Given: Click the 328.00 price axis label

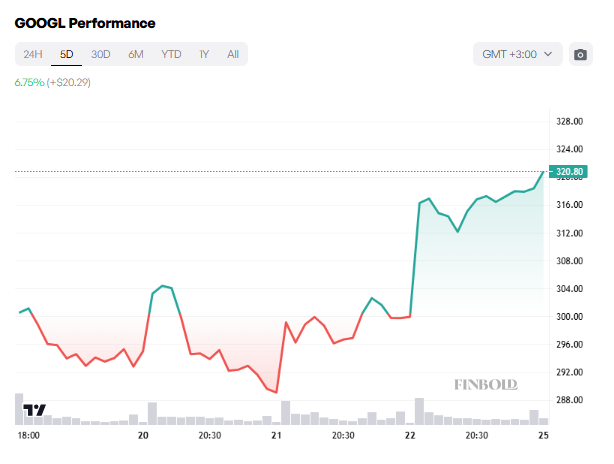Looking at the screenshot, I should point(569,122).
